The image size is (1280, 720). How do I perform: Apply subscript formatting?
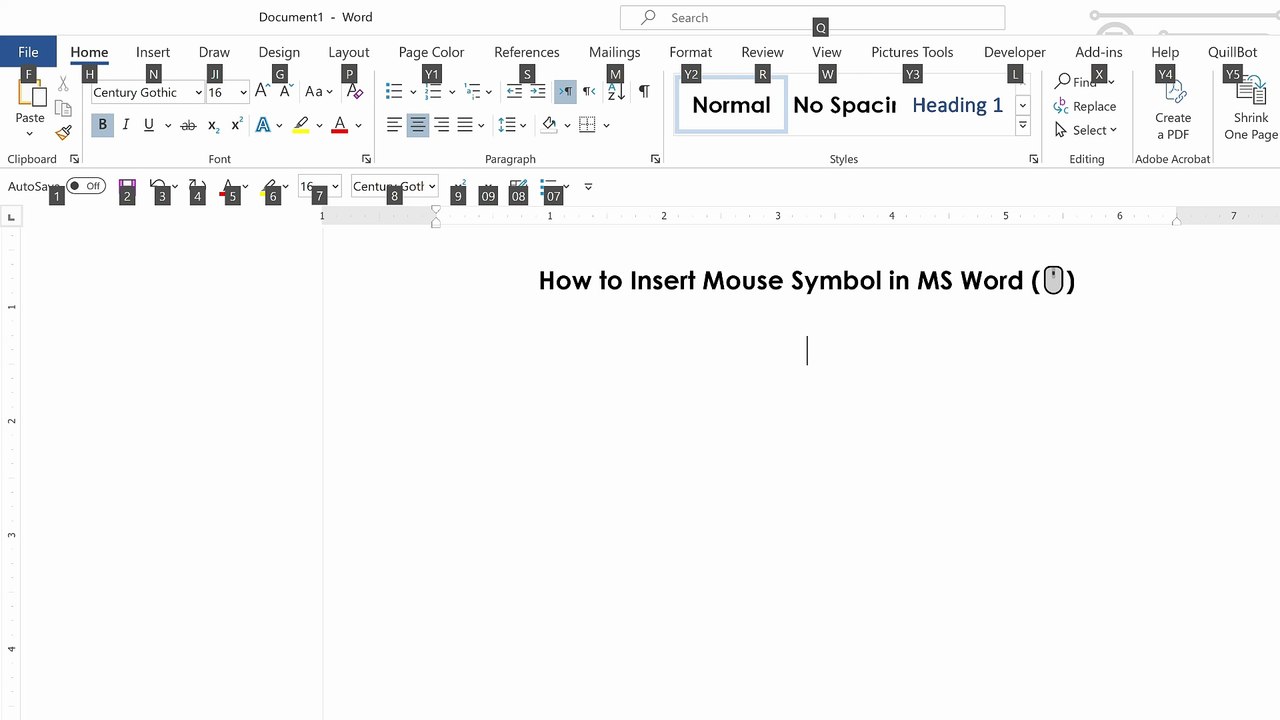pyautogui.click(x=213, y=125)
